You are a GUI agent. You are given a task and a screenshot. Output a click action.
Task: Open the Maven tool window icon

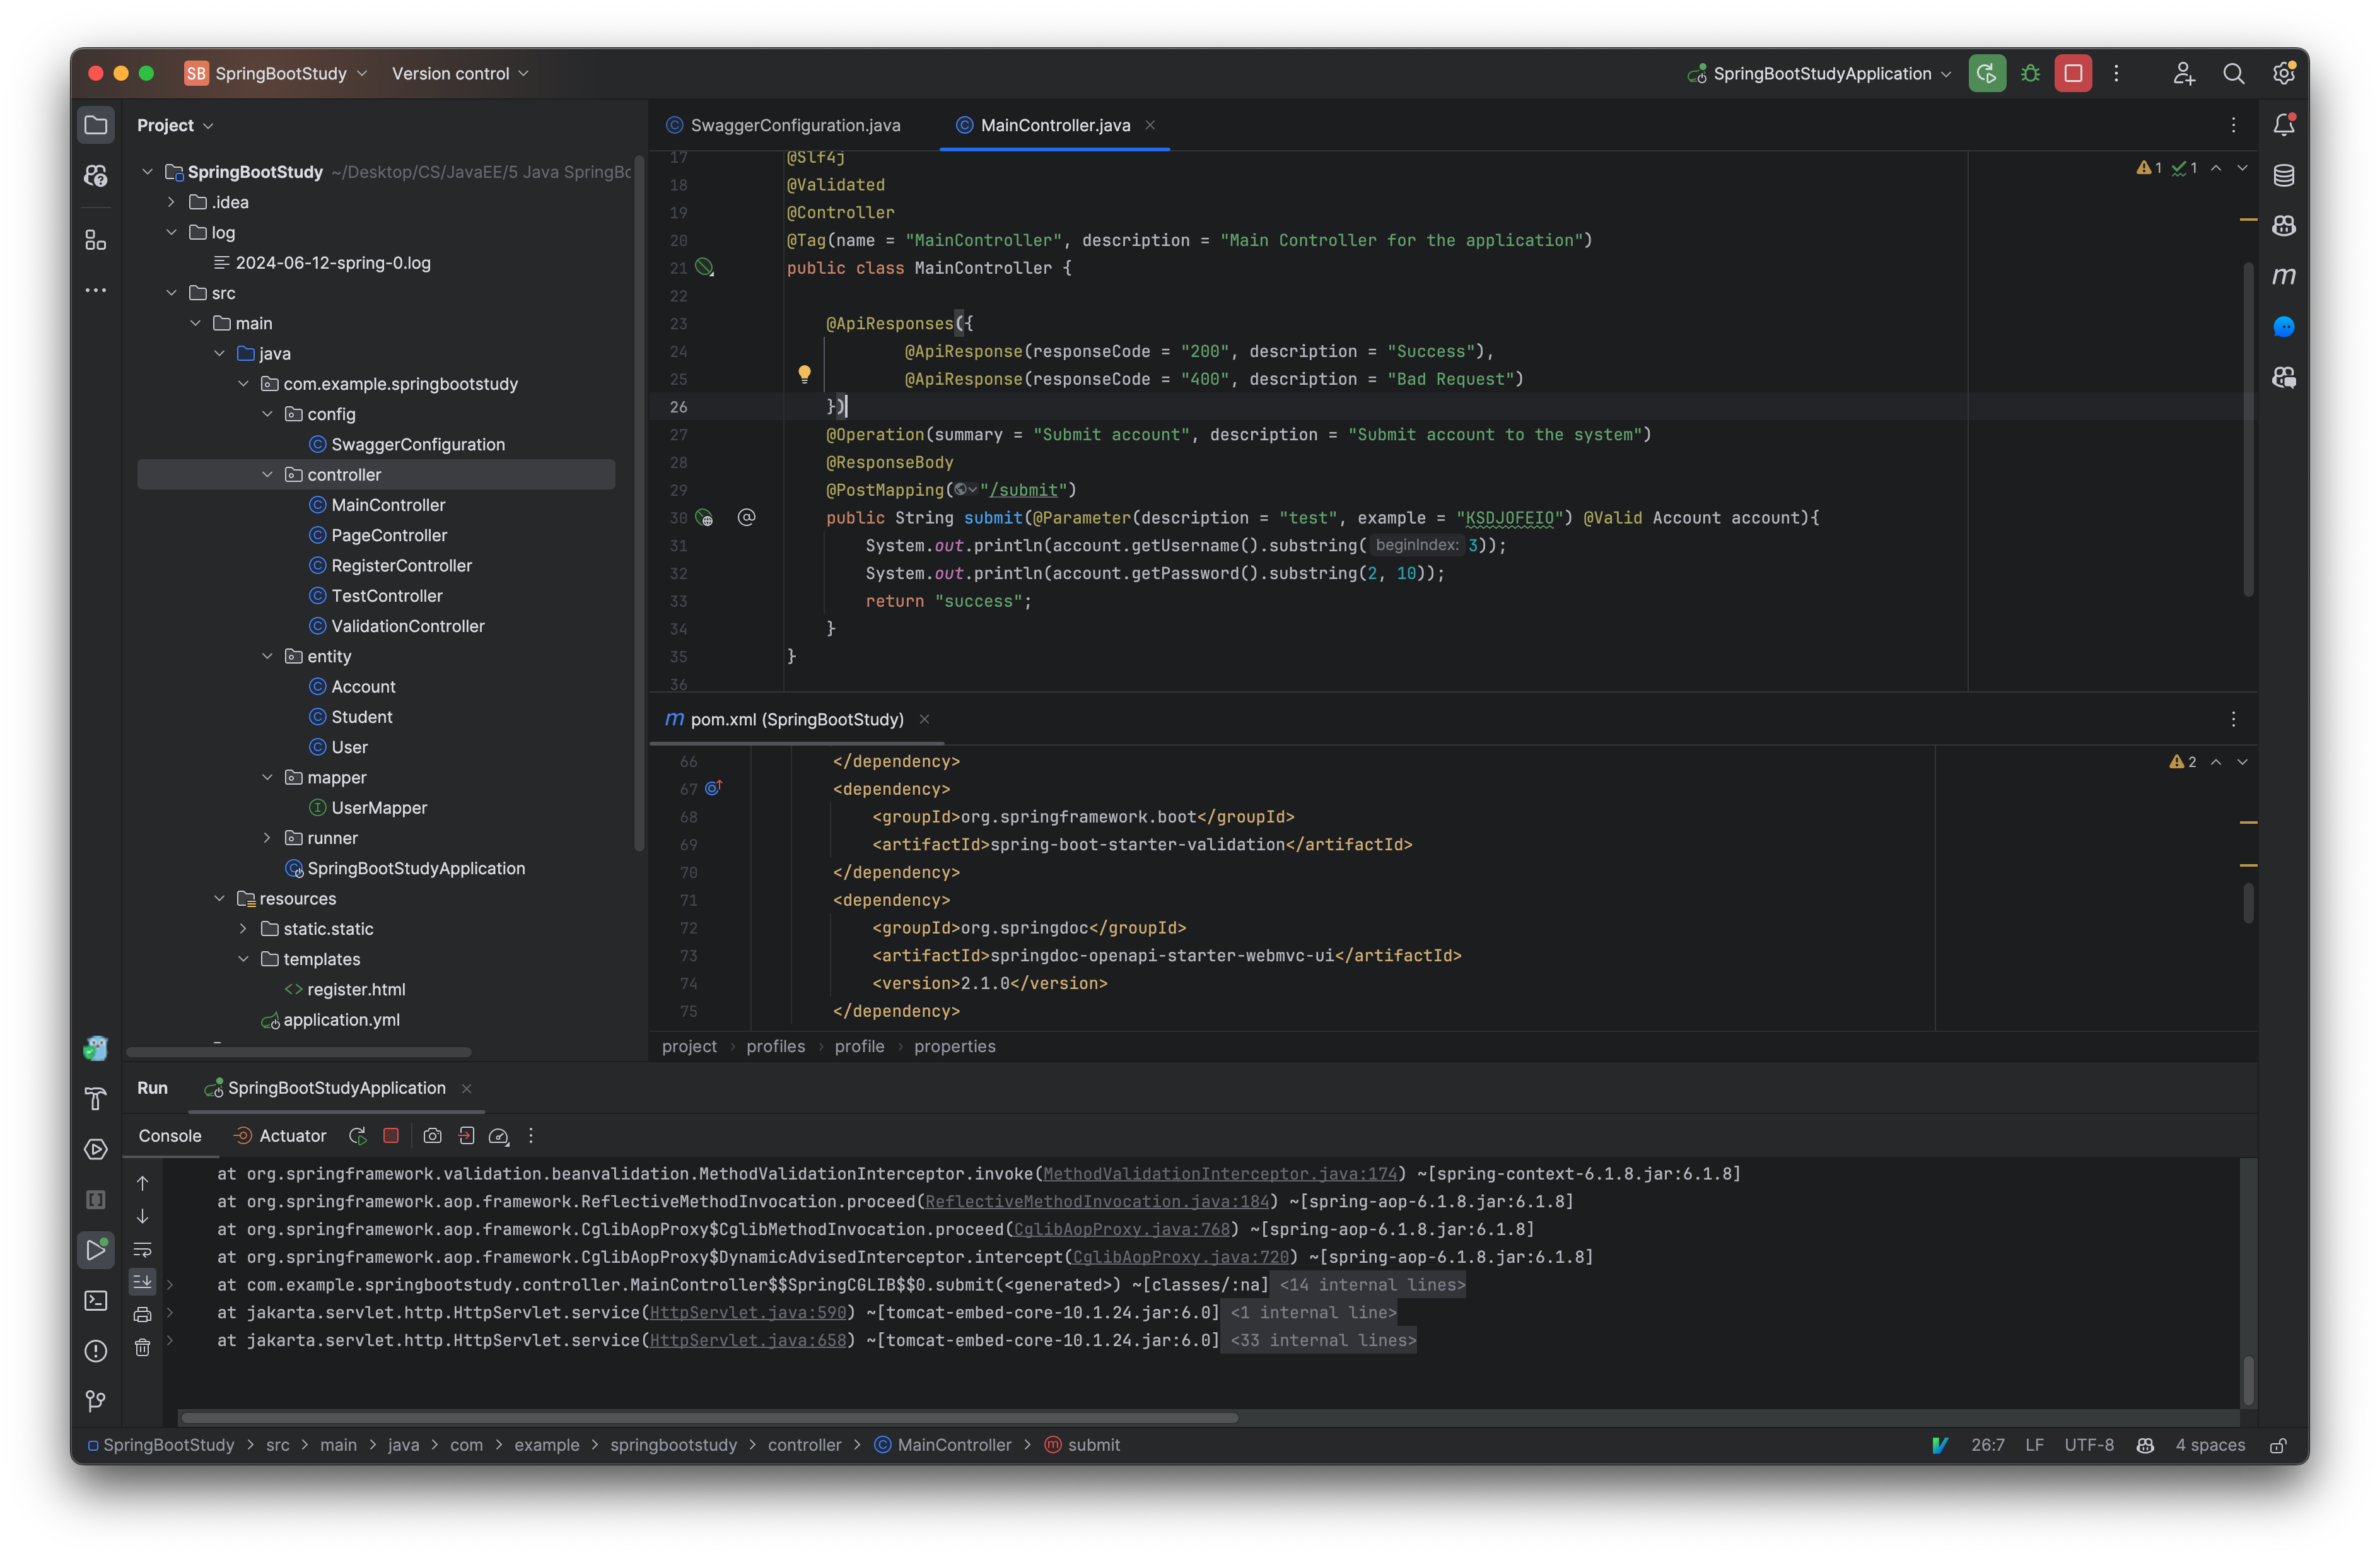2283,276
